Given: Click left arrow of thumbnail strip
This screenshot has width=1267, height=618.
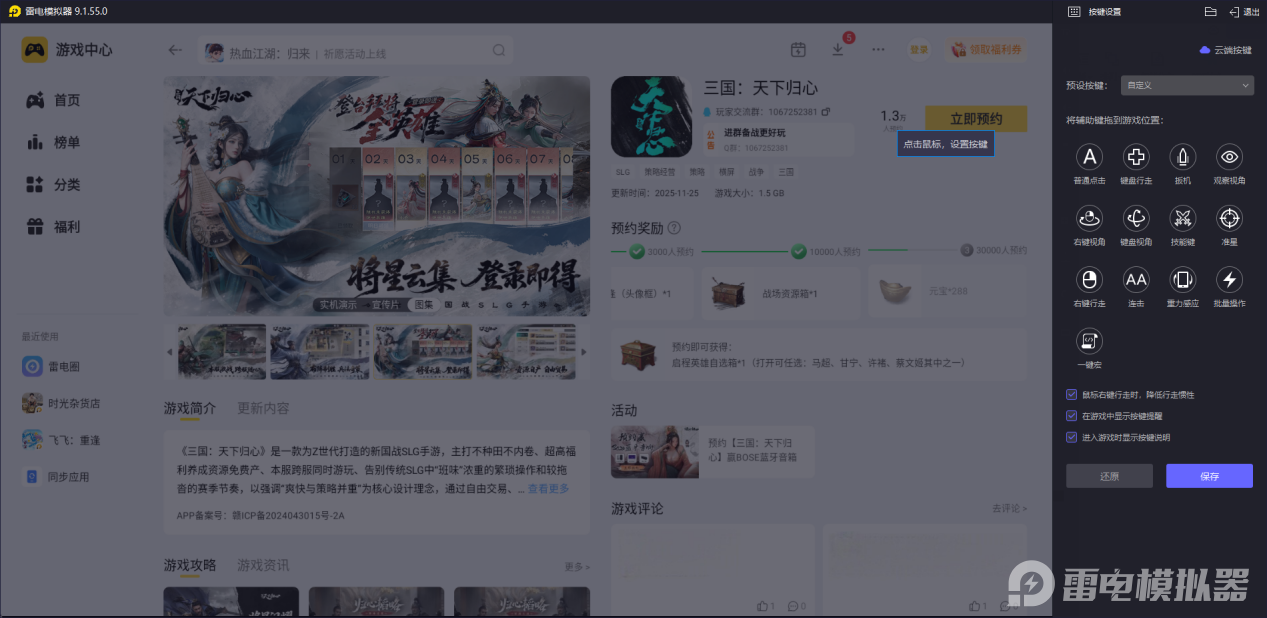Looking at the screenshot, I should [x=168, y=352].
